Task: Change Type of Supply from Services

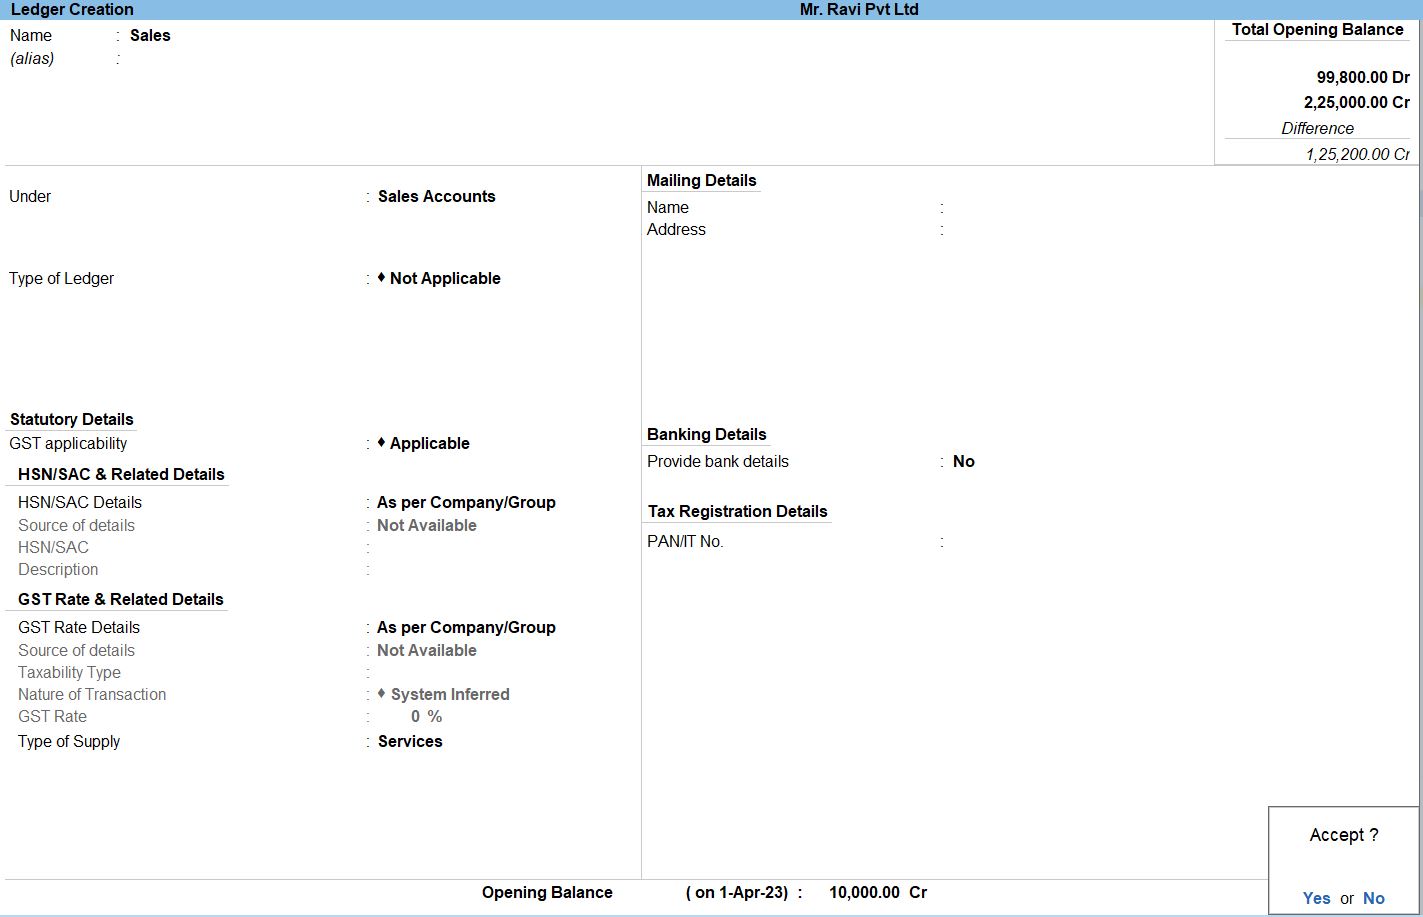Action: point(410,741)
